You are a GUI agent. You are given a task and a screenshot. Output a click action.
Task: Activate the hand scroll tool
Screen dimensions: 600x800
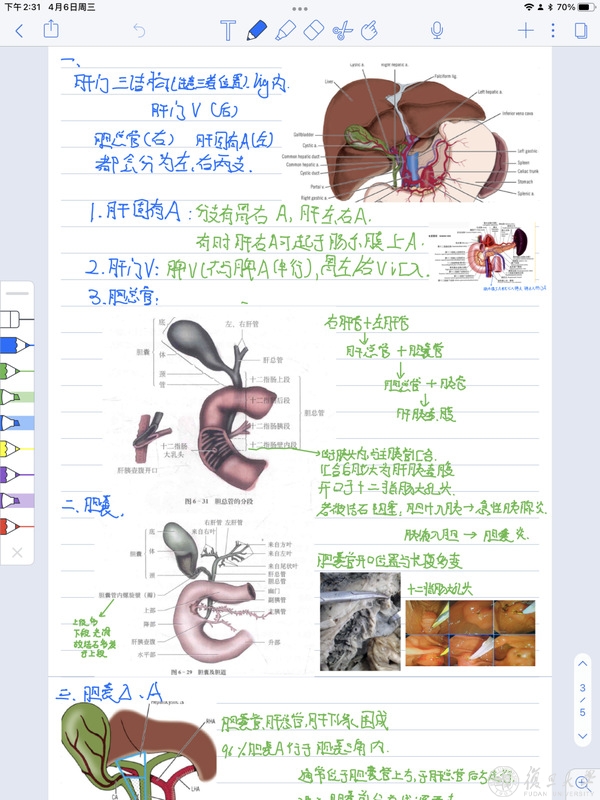tap(370, 30)
